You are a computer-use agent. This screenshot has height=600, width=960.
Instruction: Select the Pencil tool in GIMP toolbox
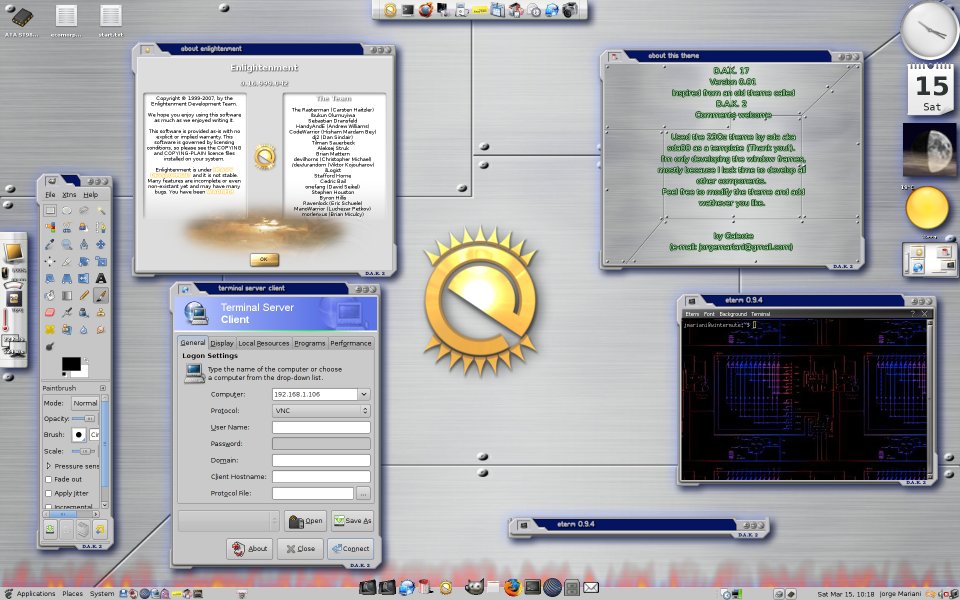coord(84,295)
